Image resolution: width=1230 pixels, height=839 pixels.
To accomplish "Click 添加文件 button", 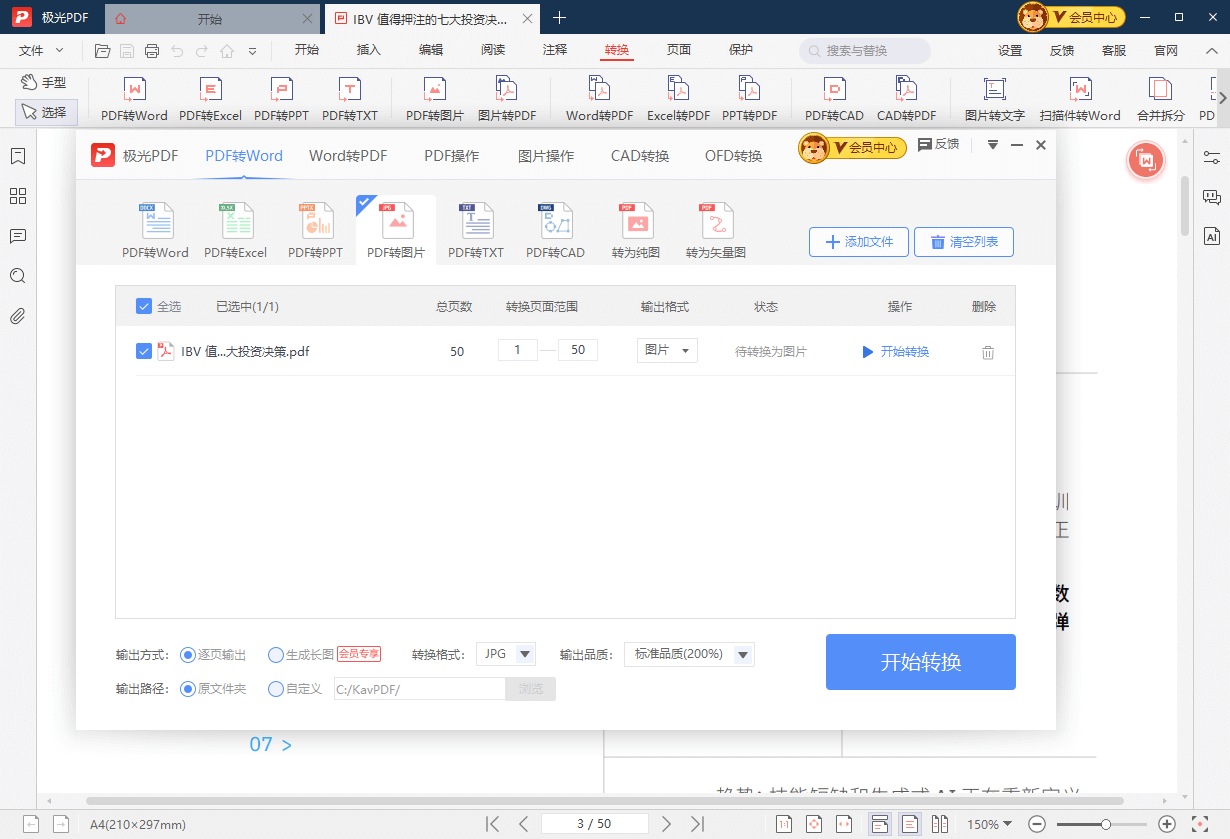I will (x=859, y=242).
